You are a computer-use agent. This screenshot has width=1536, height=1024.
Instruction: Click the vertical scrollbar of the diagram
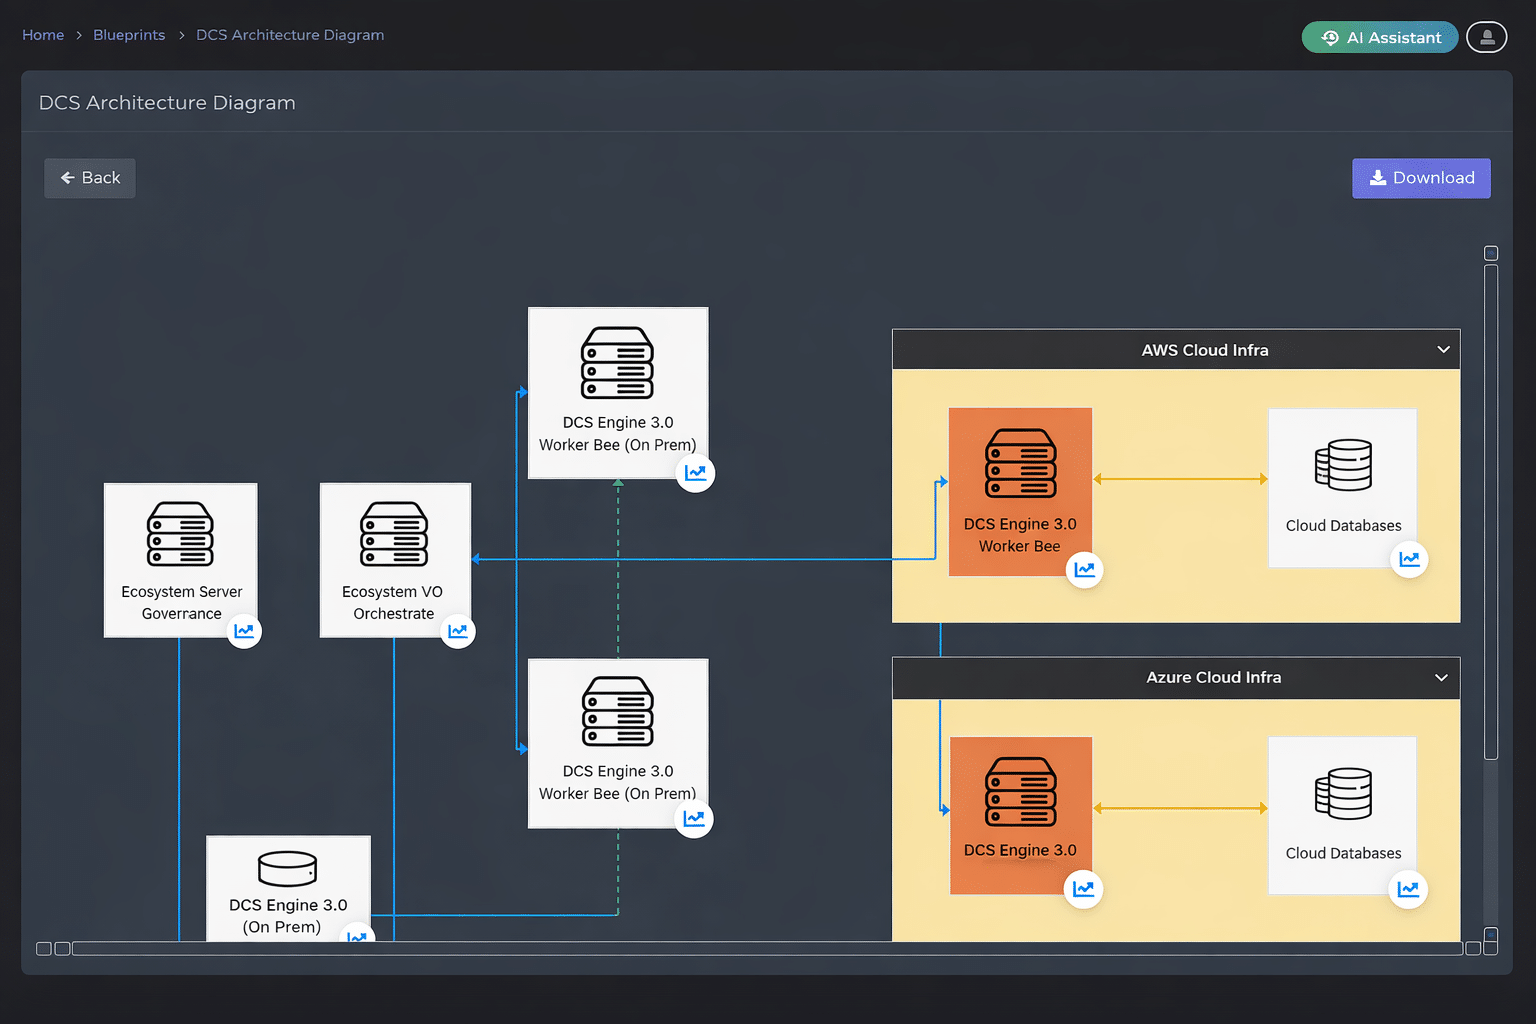(x=1491, y=510)
